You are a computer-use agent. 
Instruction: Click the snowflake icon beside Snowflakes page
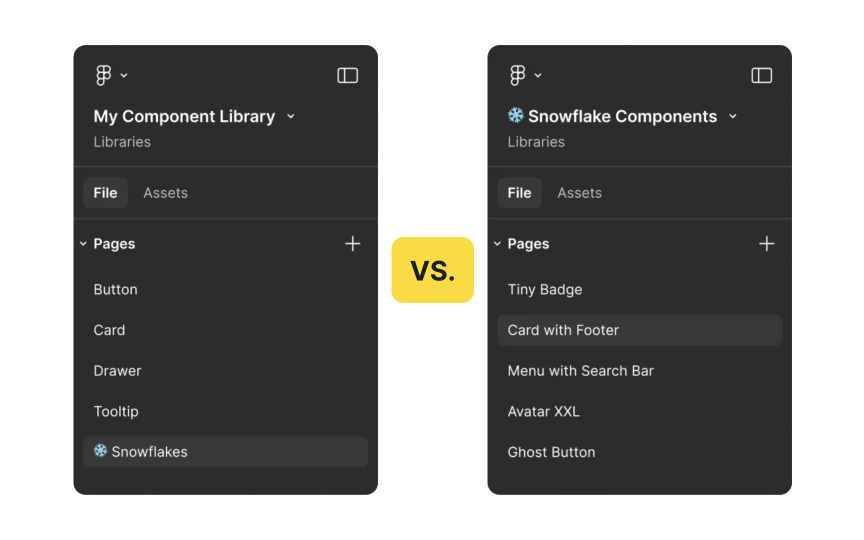101,451
